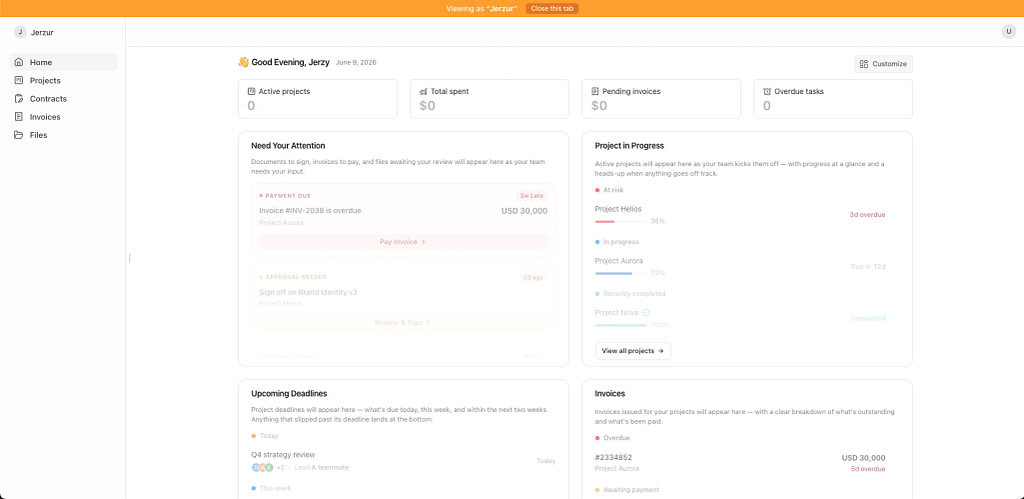Click the teammate avatars under Q4 strategy review
The width and height of the screenshot is (1024, 499).
pos(263,468)
